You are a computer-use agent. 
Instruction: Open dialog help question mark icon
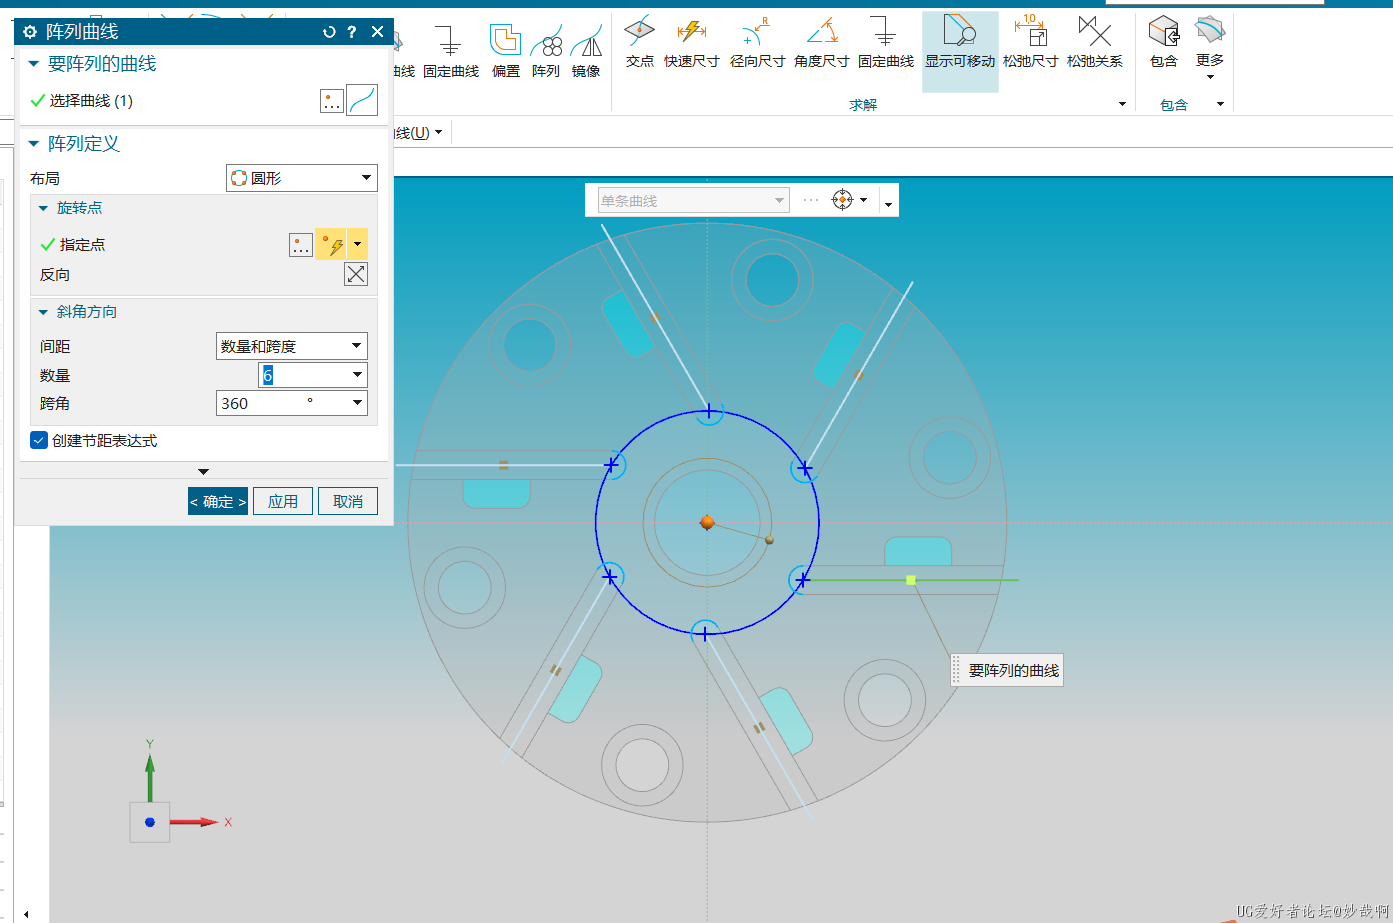[352, 32]
